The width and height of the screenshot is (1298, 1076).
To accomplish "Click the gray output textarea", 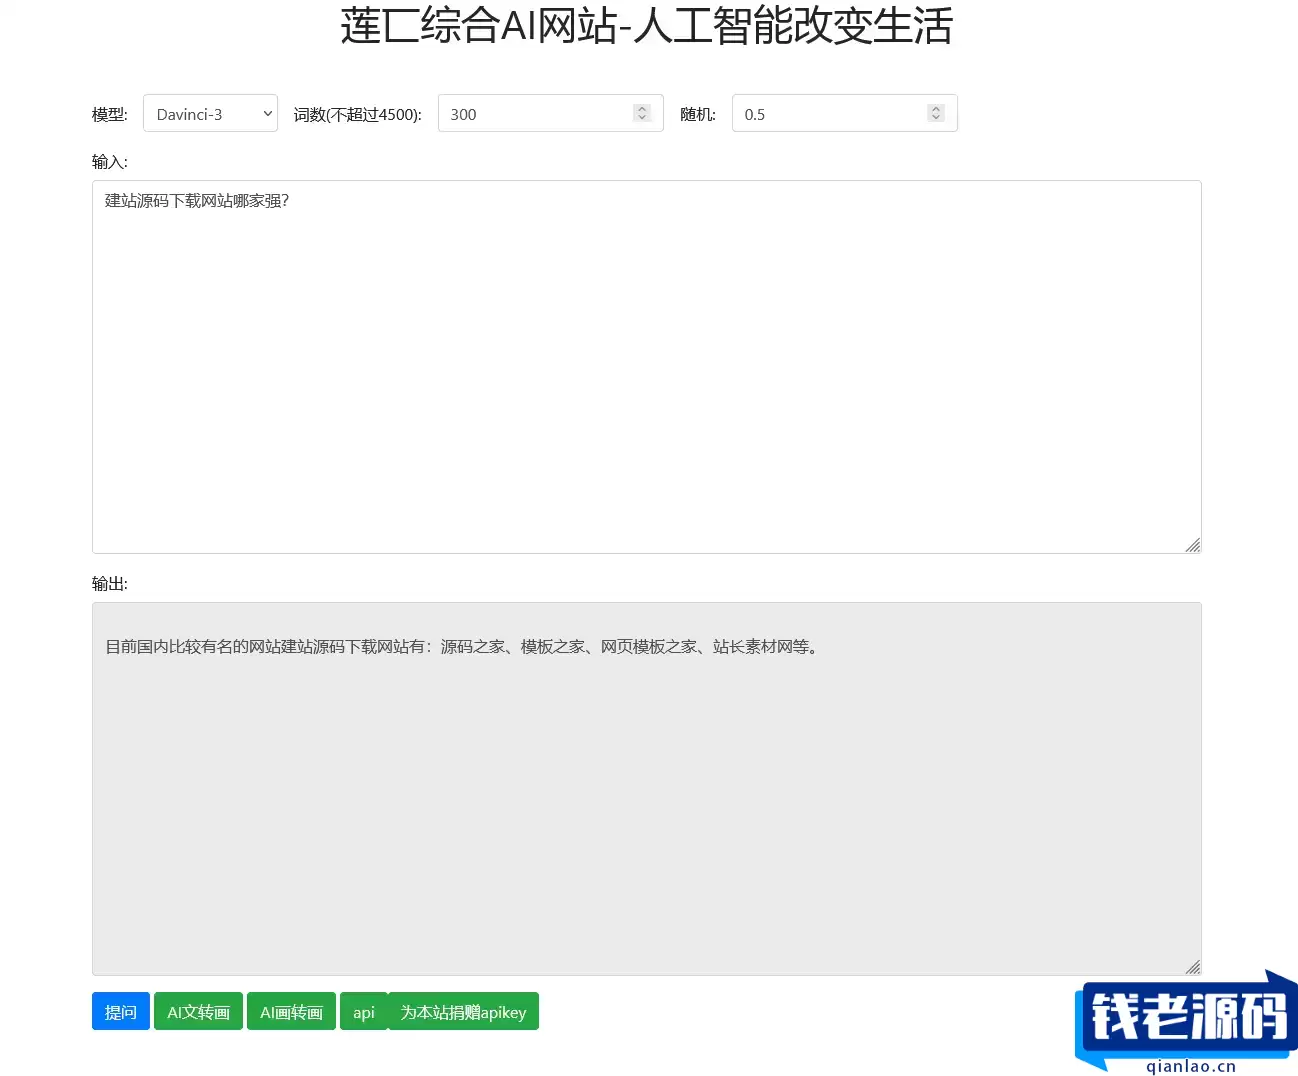I will click(647, 789).
